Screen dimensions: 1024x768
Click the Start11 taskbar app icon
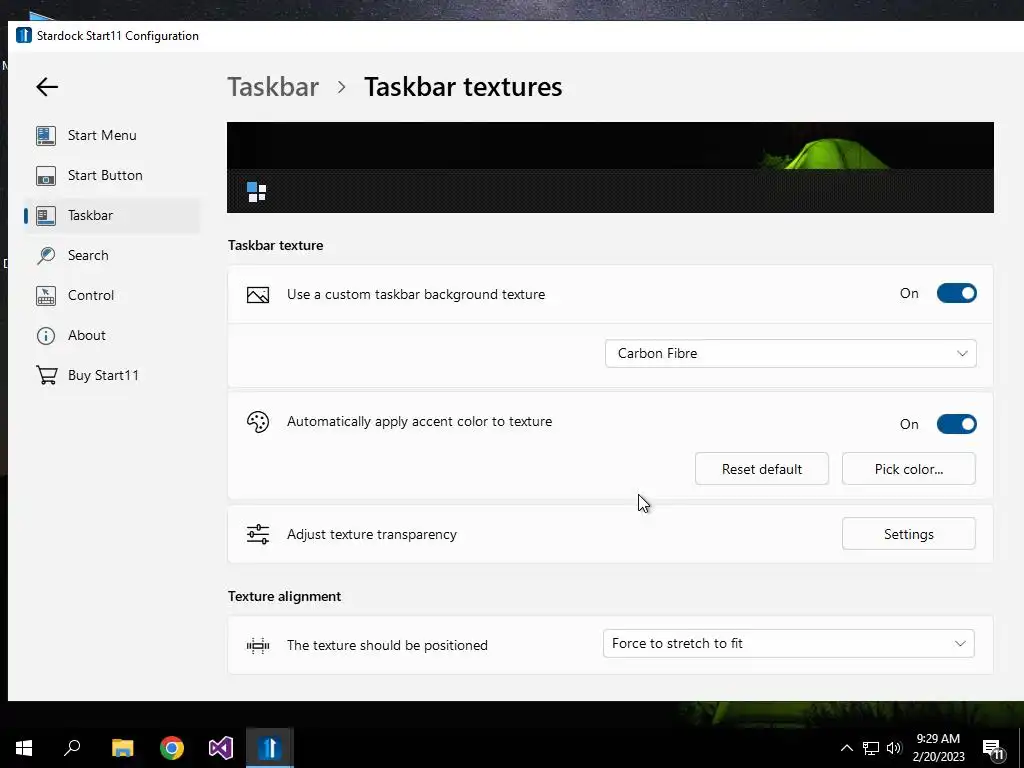(x=270, y=748)
